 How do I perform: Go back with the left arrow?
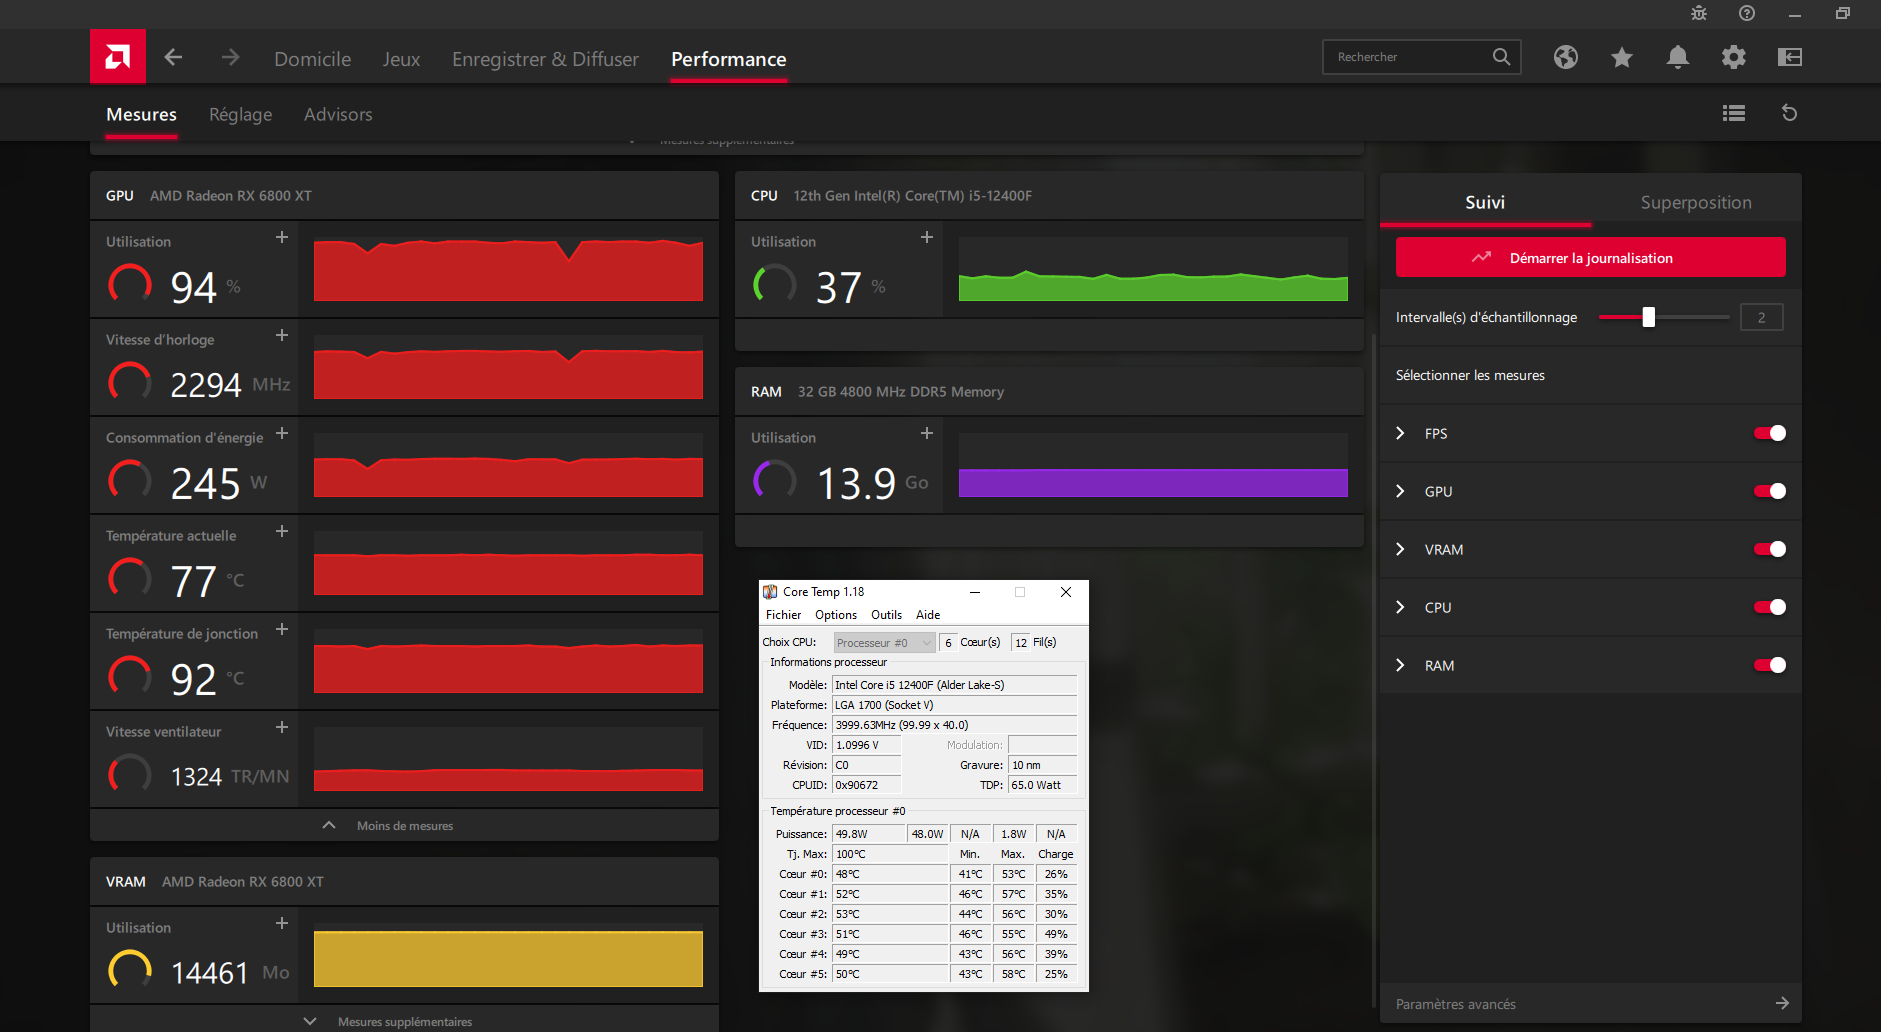click(173, 57)
